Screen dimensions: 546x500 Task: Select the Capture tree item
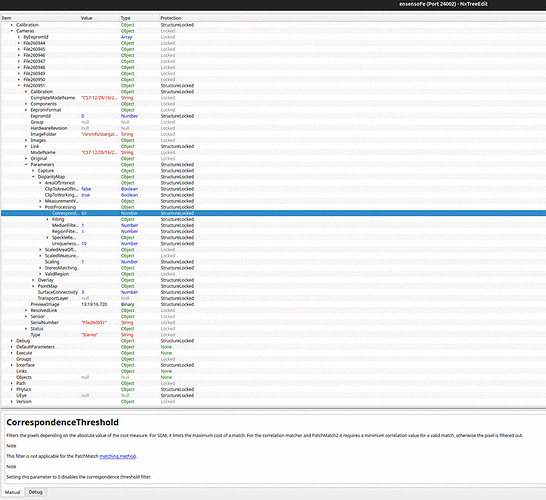tap(46, 171)
